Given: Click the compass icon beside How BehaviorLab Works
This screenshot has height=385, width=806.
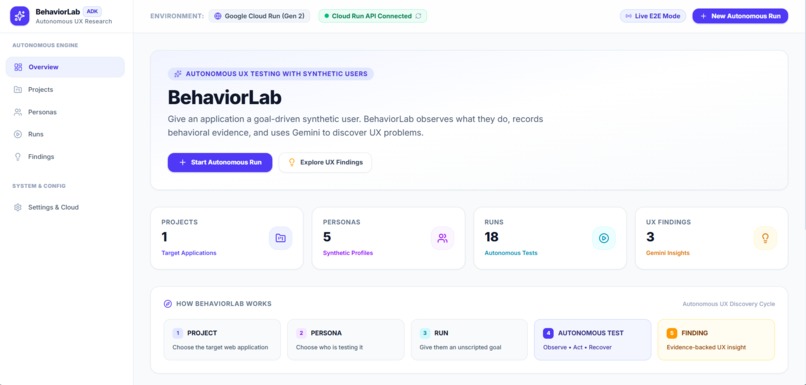Looking at the screenshot, I should (x=168, y=304).
